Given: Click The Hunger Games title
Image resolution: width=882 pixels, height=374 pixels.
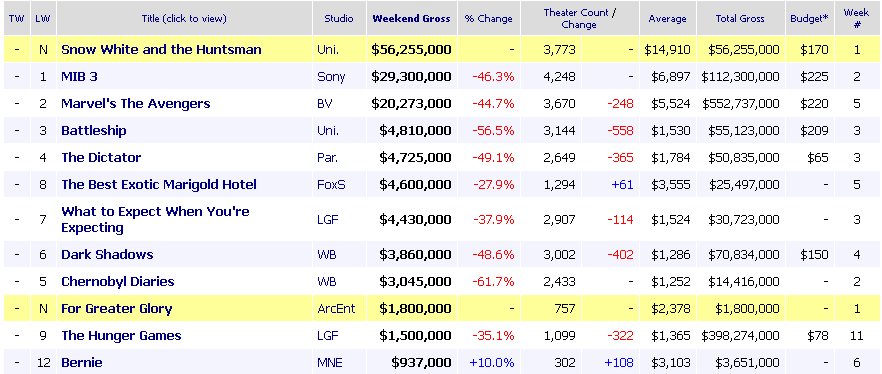Looking at the screenshot, I should [121, 336].
